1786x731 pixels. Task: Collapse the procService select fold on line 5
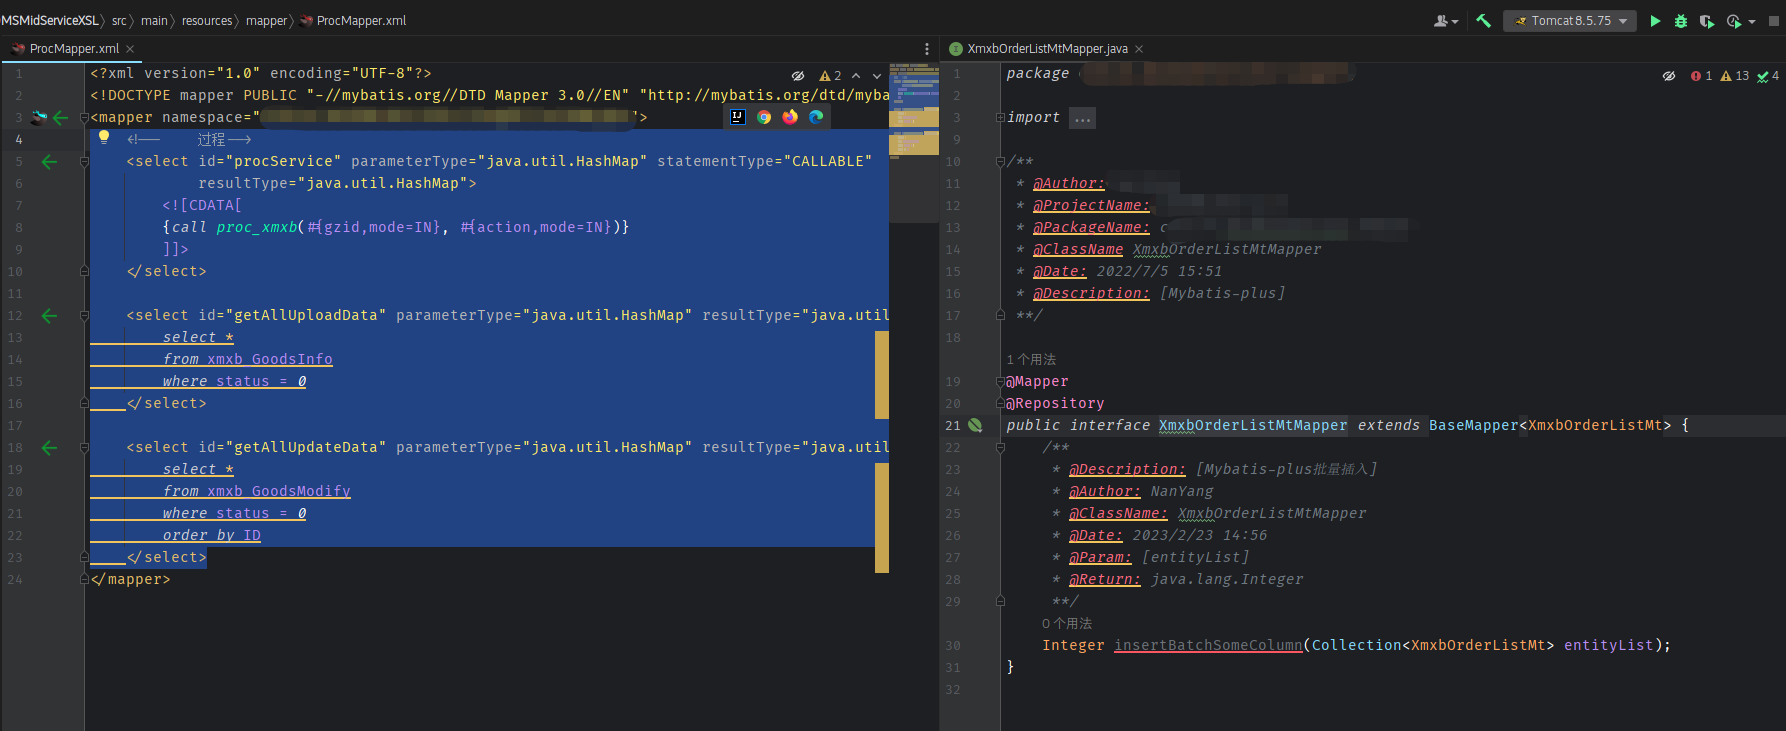(x=84, y=162)
